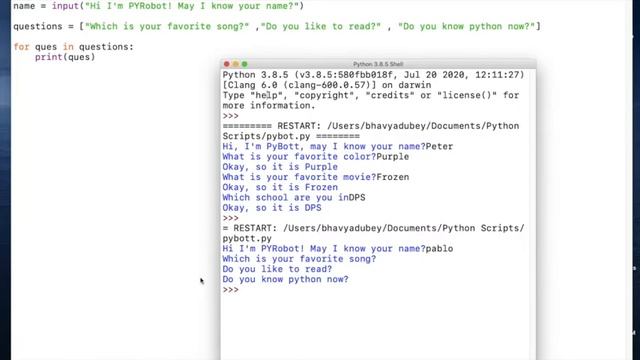Click the second '= RESTART:' line

tap(373, 228)
